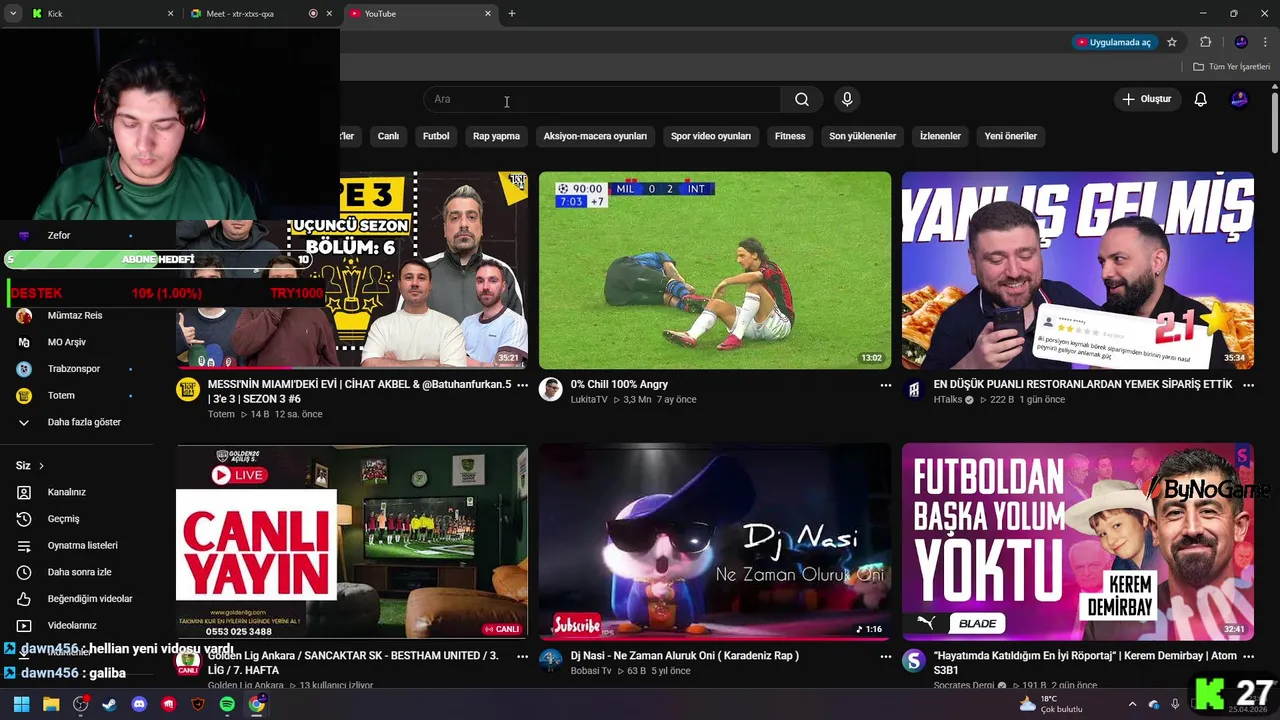Open the Mümtaz Reis subscription channel
1280x720 pixels.
(75, 315)
